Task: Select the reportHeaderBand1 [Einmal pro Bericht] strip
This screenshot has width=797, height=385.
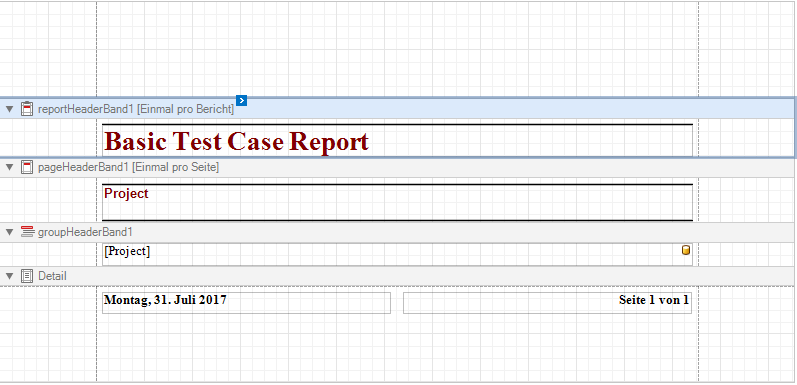Action: click(x=397, y=109)
